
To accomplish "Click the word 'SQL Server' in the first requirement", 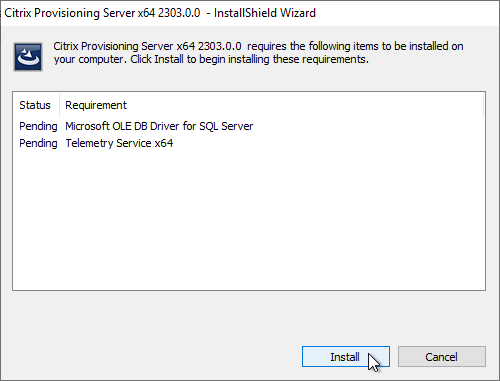I will [x=226, y=126].
